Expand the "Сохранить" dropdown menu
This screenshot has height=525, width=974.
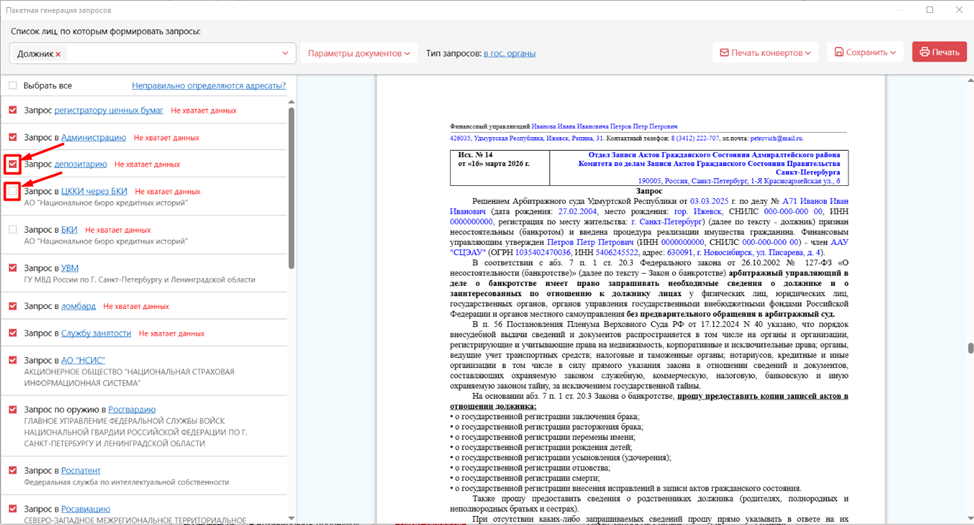(863, 52)
